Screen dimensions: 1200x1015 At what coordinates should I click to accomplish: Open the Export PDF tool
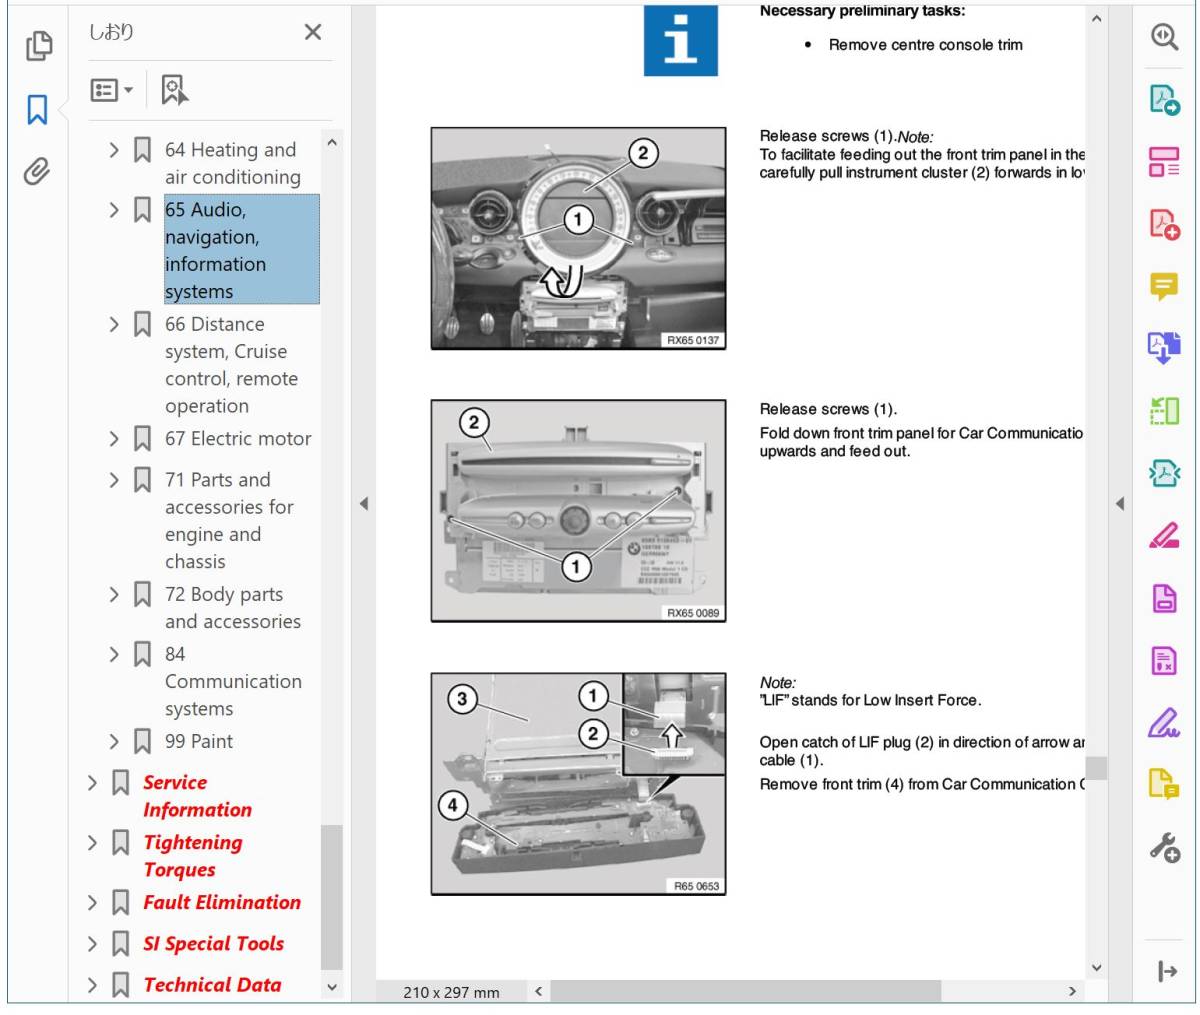[1164, 99]
